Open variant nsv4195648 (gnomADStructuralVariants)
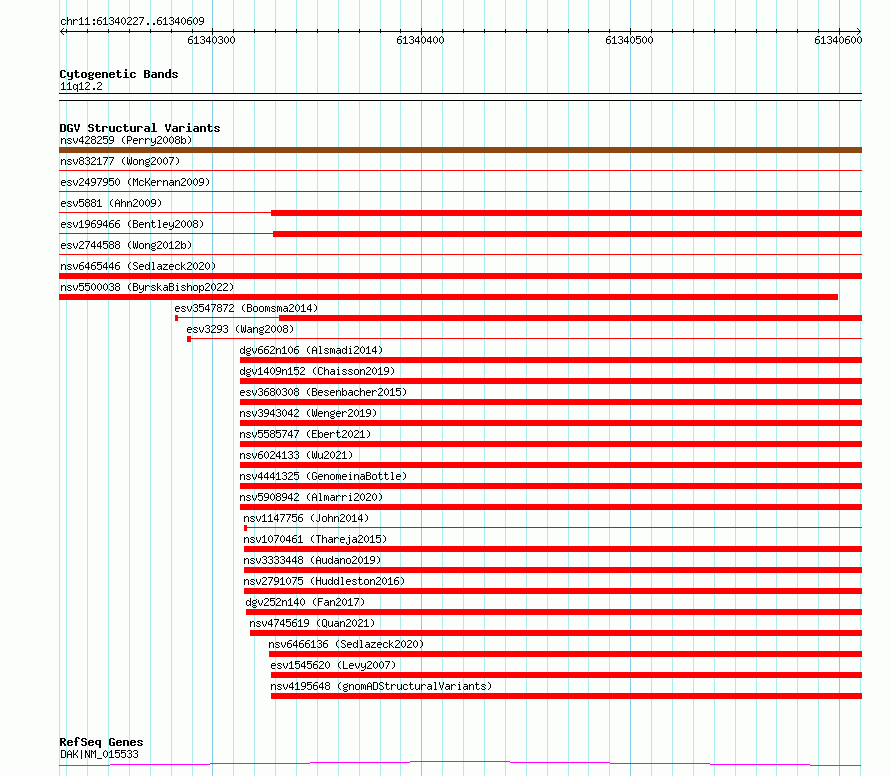The width and height of the screenshot is (890, 776). click(381, 686)
